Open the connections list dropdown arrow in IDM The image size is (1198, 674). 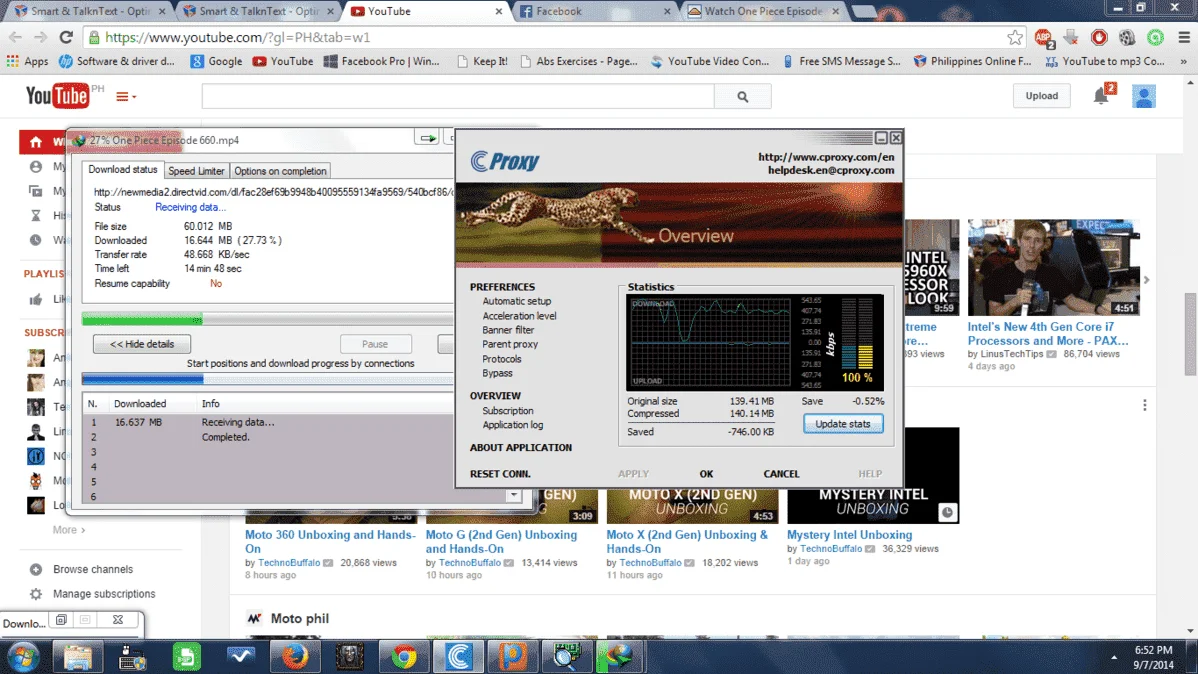[x=513, y=495]
